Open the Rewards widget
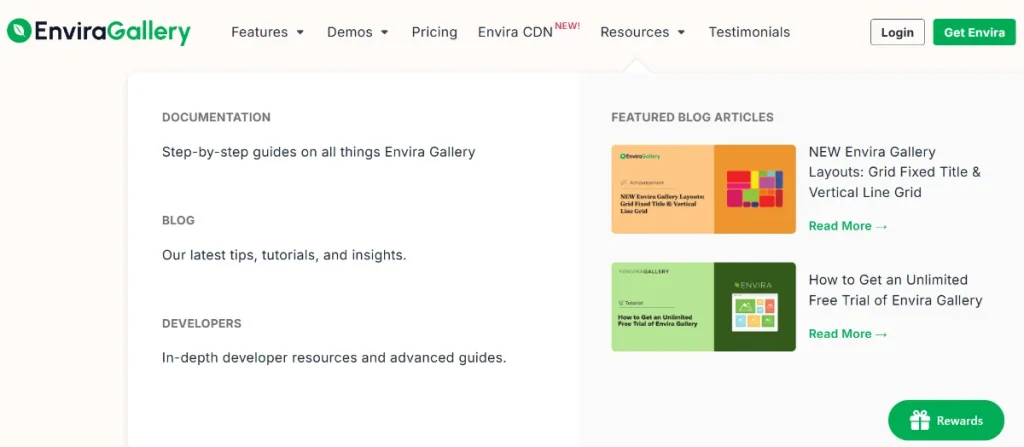 coord(946,420)
